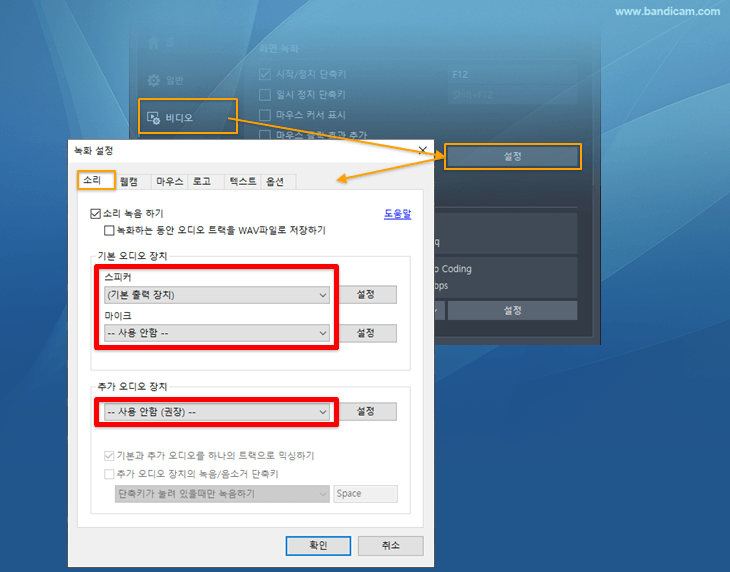The image size is (730, 572).
Task: Switch to the 웹캠 tab
Action: pos(133,182)
